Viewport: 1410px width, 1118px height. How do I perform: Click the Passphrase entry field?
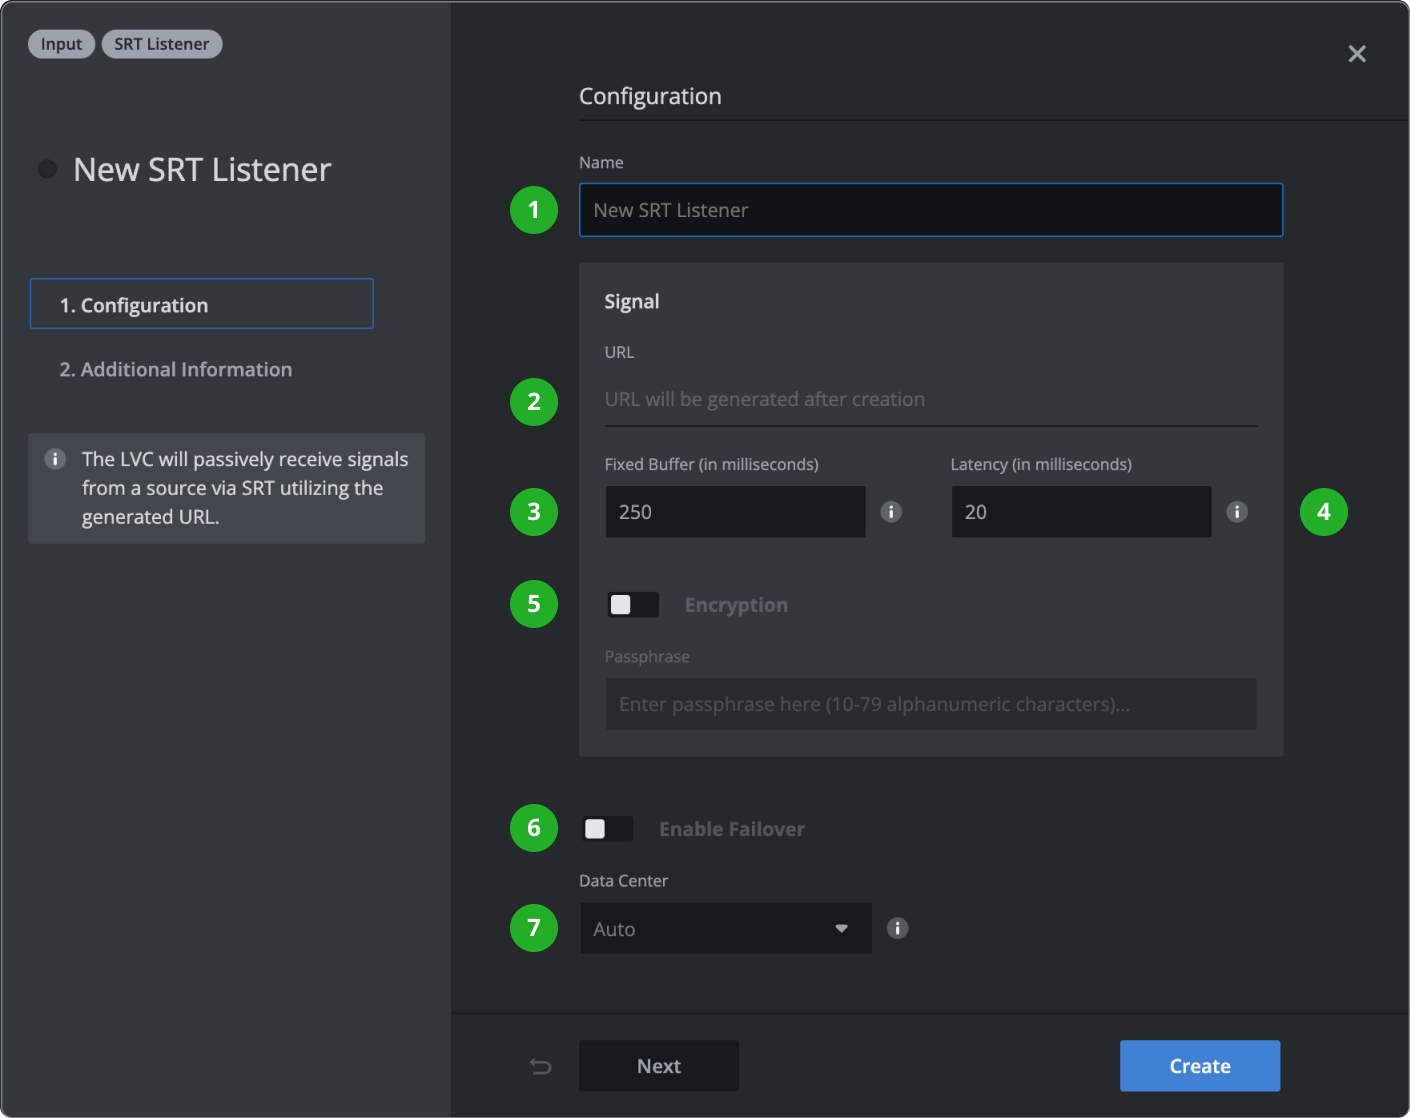930,704
